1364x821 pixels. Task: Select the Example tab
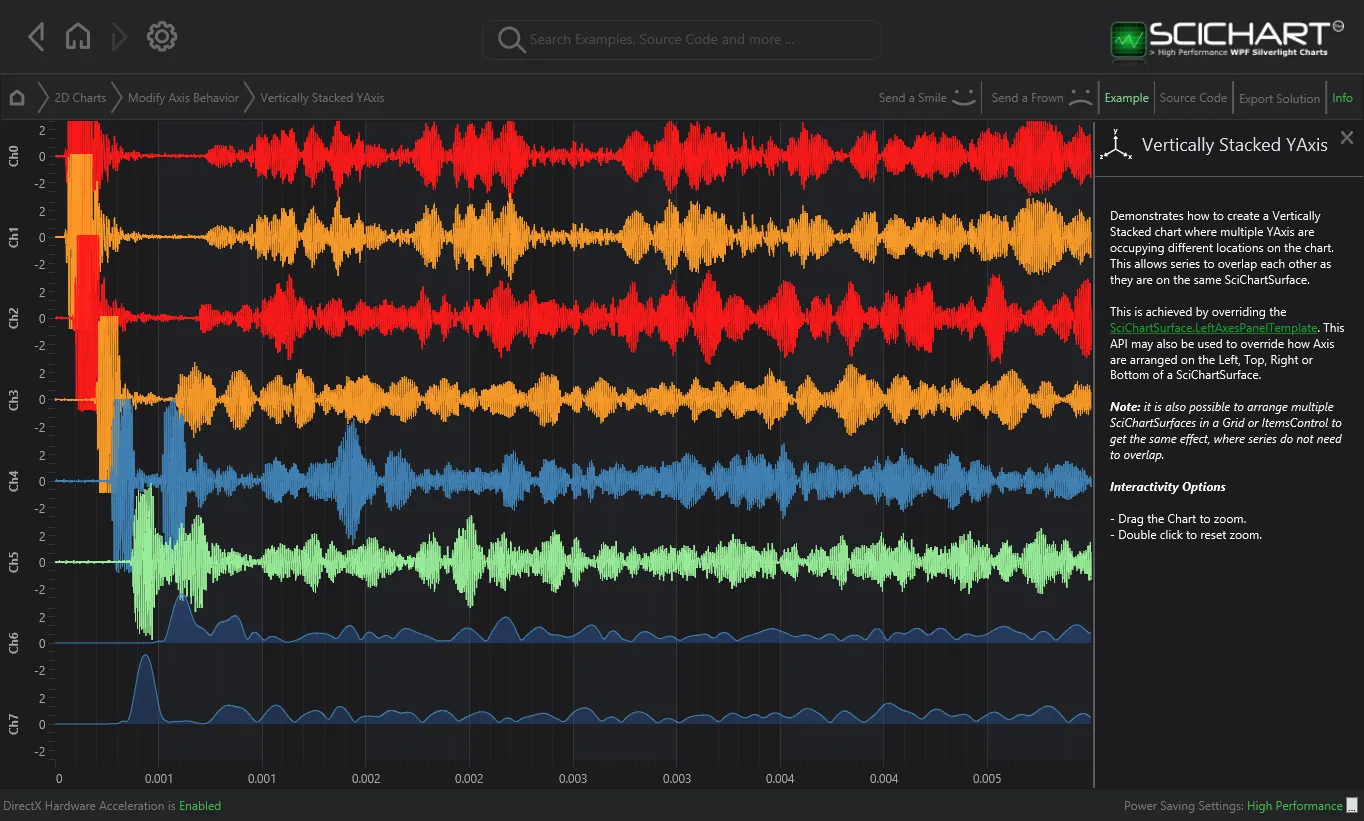click(1126, 98)
